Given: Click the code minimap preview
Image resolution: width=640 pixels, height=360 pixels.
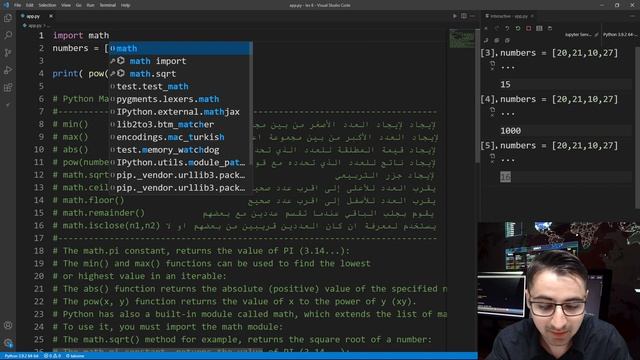Looking at the screenshot, I should point(462,39).
